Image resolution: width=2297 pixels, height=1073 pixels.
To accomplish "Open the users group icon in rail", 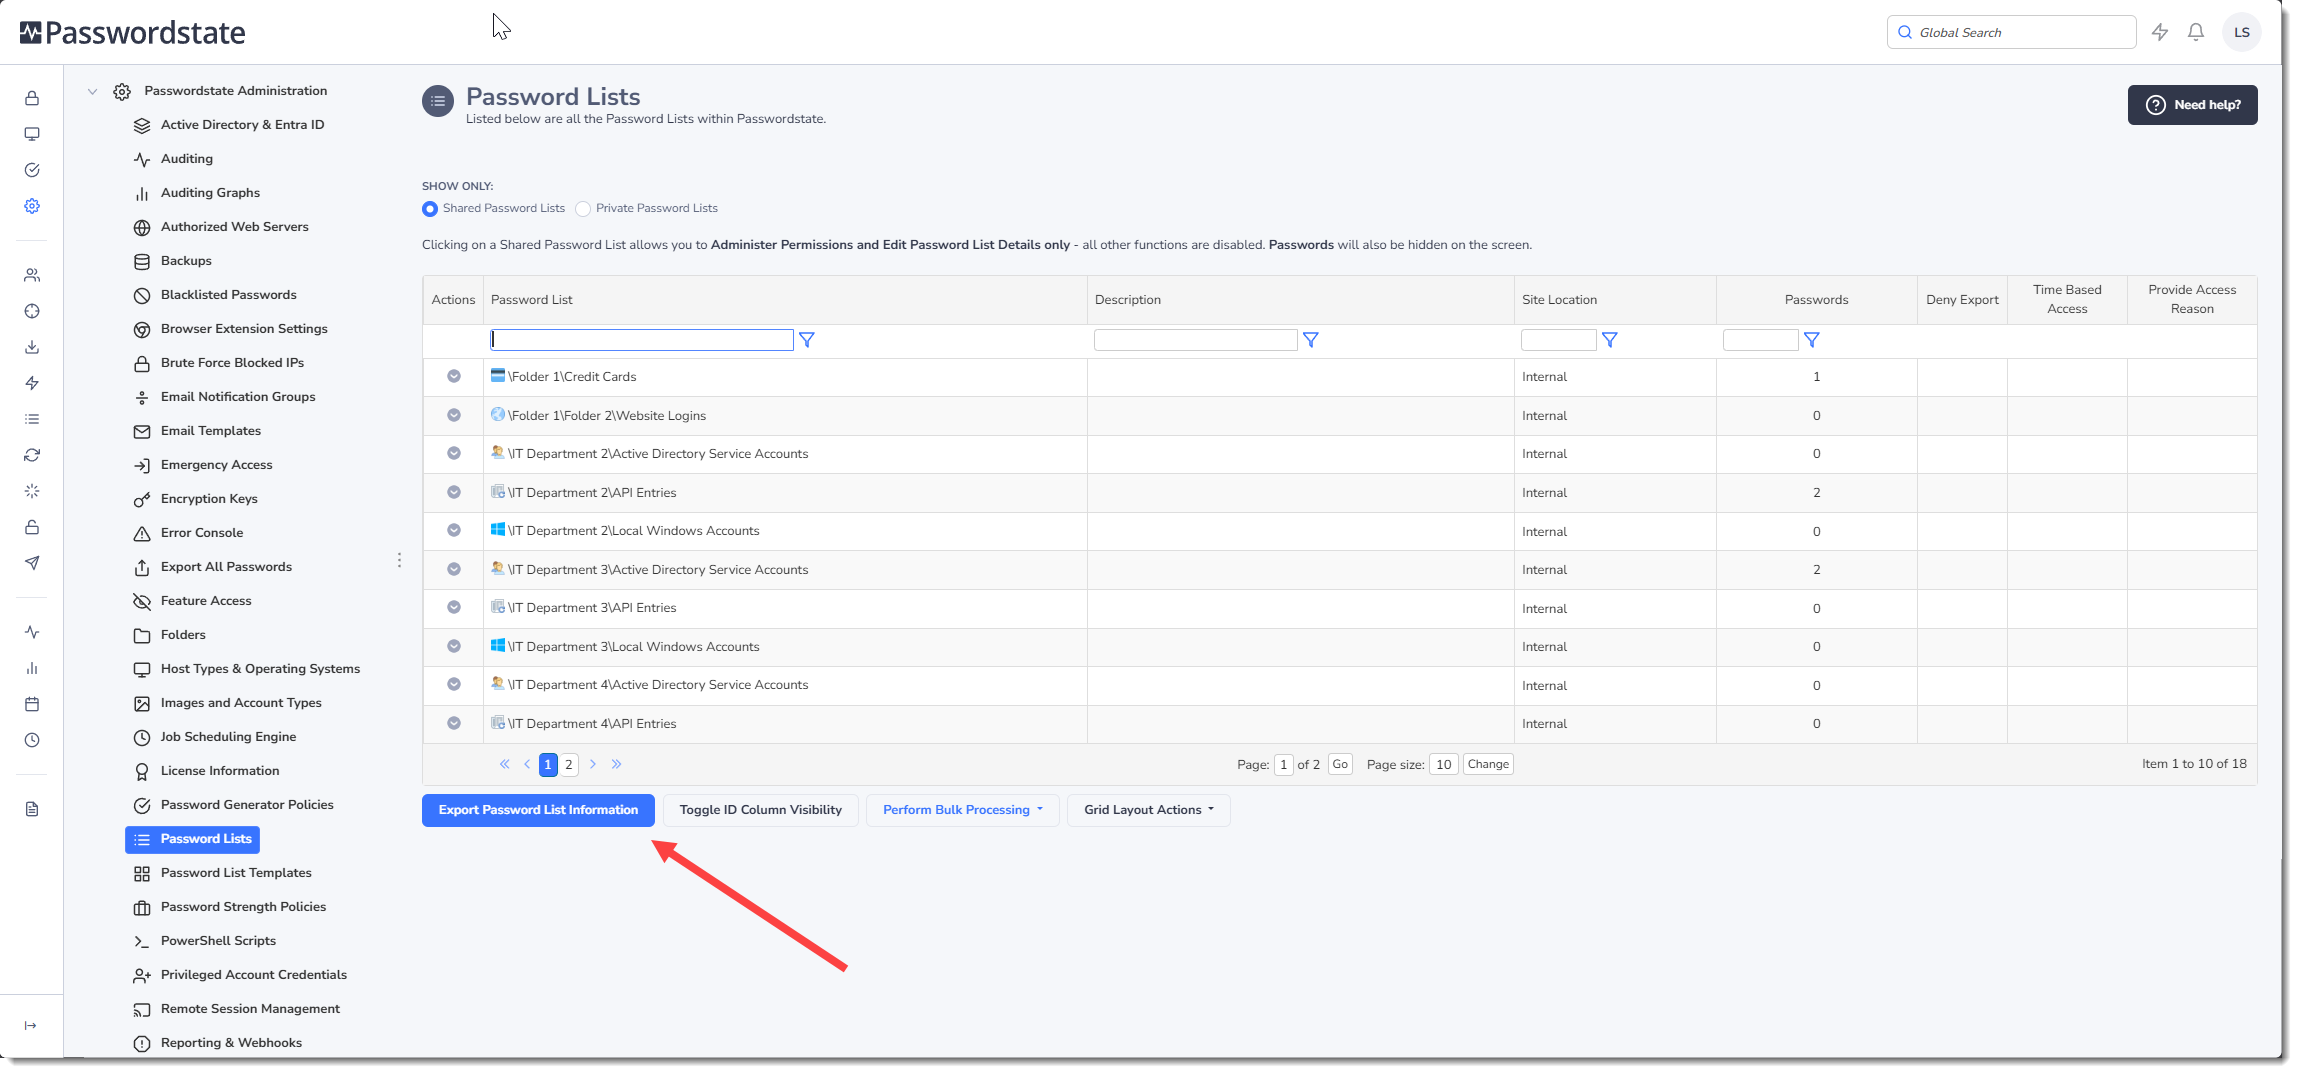I will (x=32, y=275).
